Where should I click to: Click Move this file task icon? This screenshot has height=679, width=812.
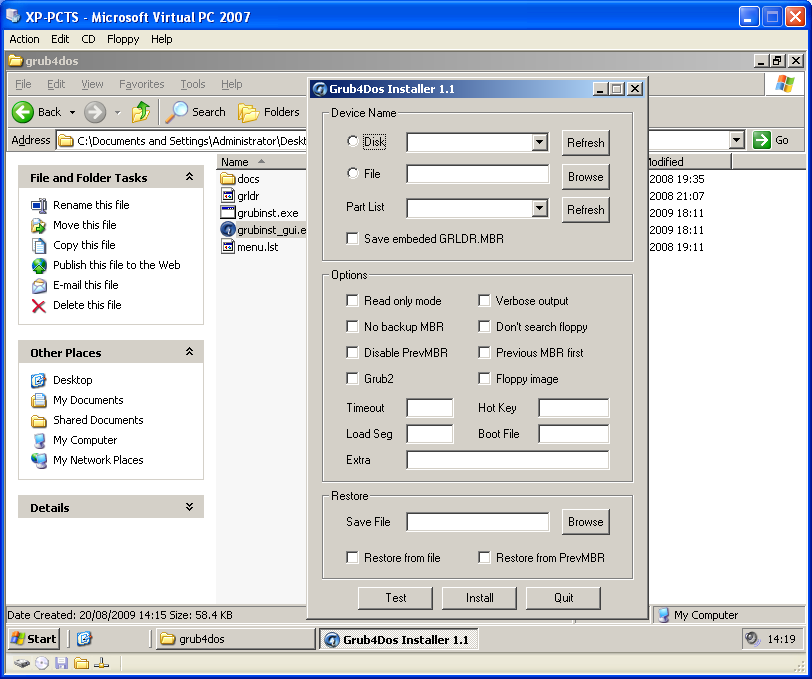(39, 225)
